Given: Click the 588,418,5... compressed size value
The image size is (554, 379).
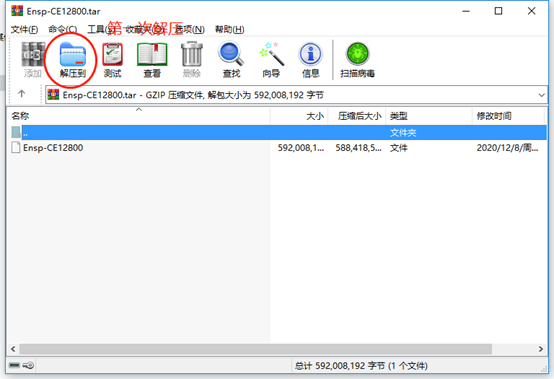Looking at the screenshot, I should [359, 148].
